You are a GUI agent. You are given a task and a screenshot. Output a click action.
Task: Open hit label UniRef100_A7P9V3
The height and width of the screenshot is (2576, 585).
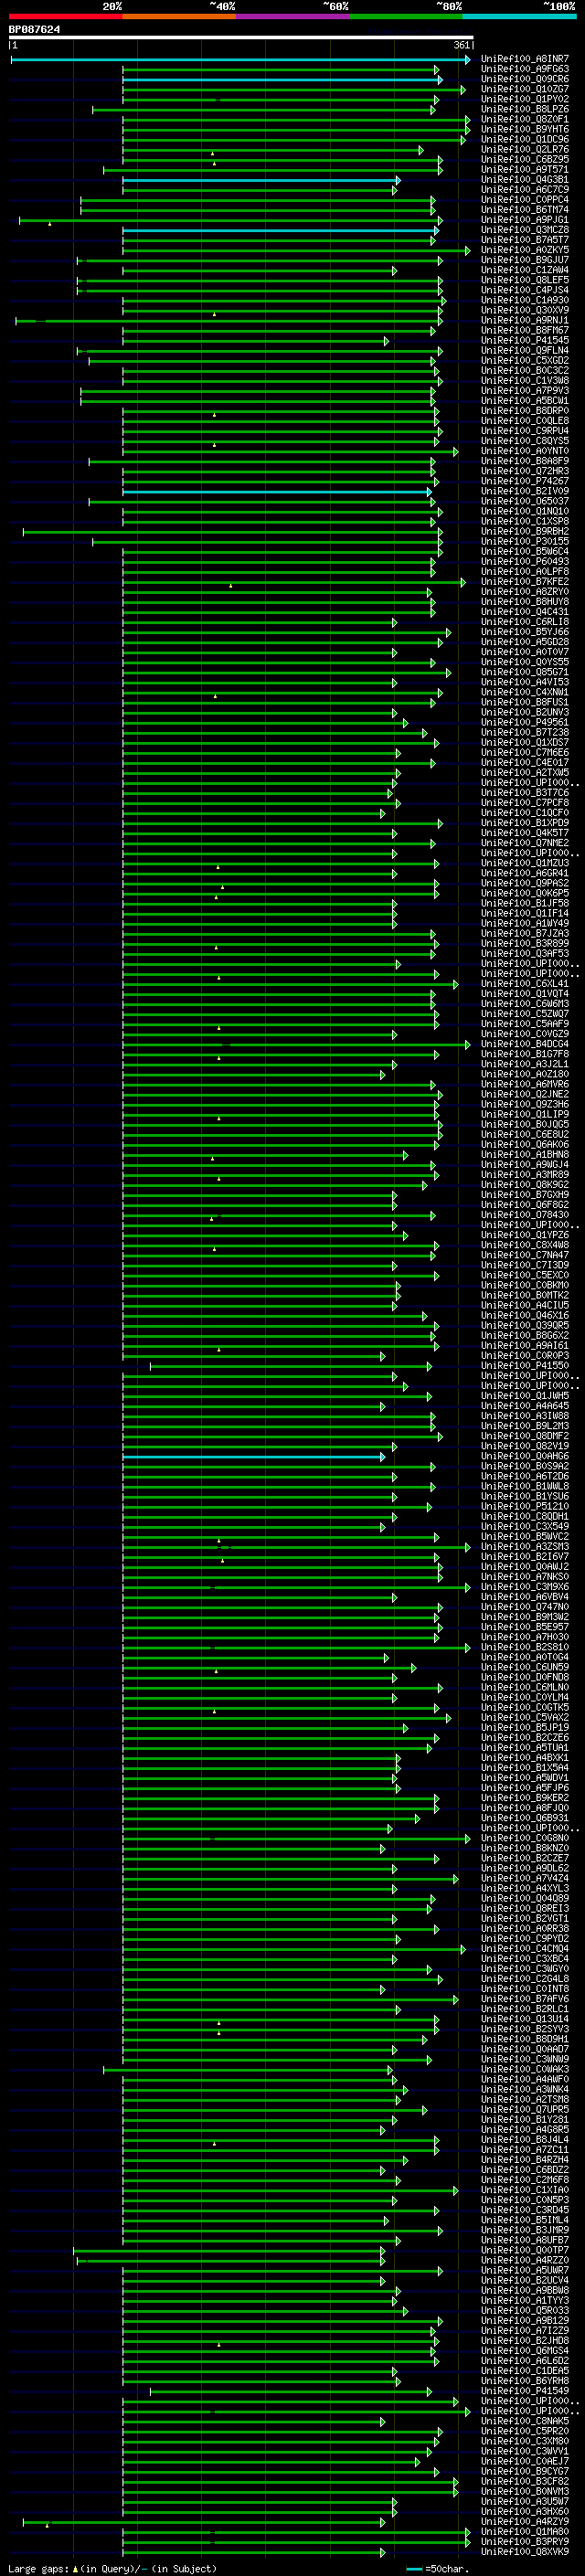pyautogui.click(x=524, y=391)
